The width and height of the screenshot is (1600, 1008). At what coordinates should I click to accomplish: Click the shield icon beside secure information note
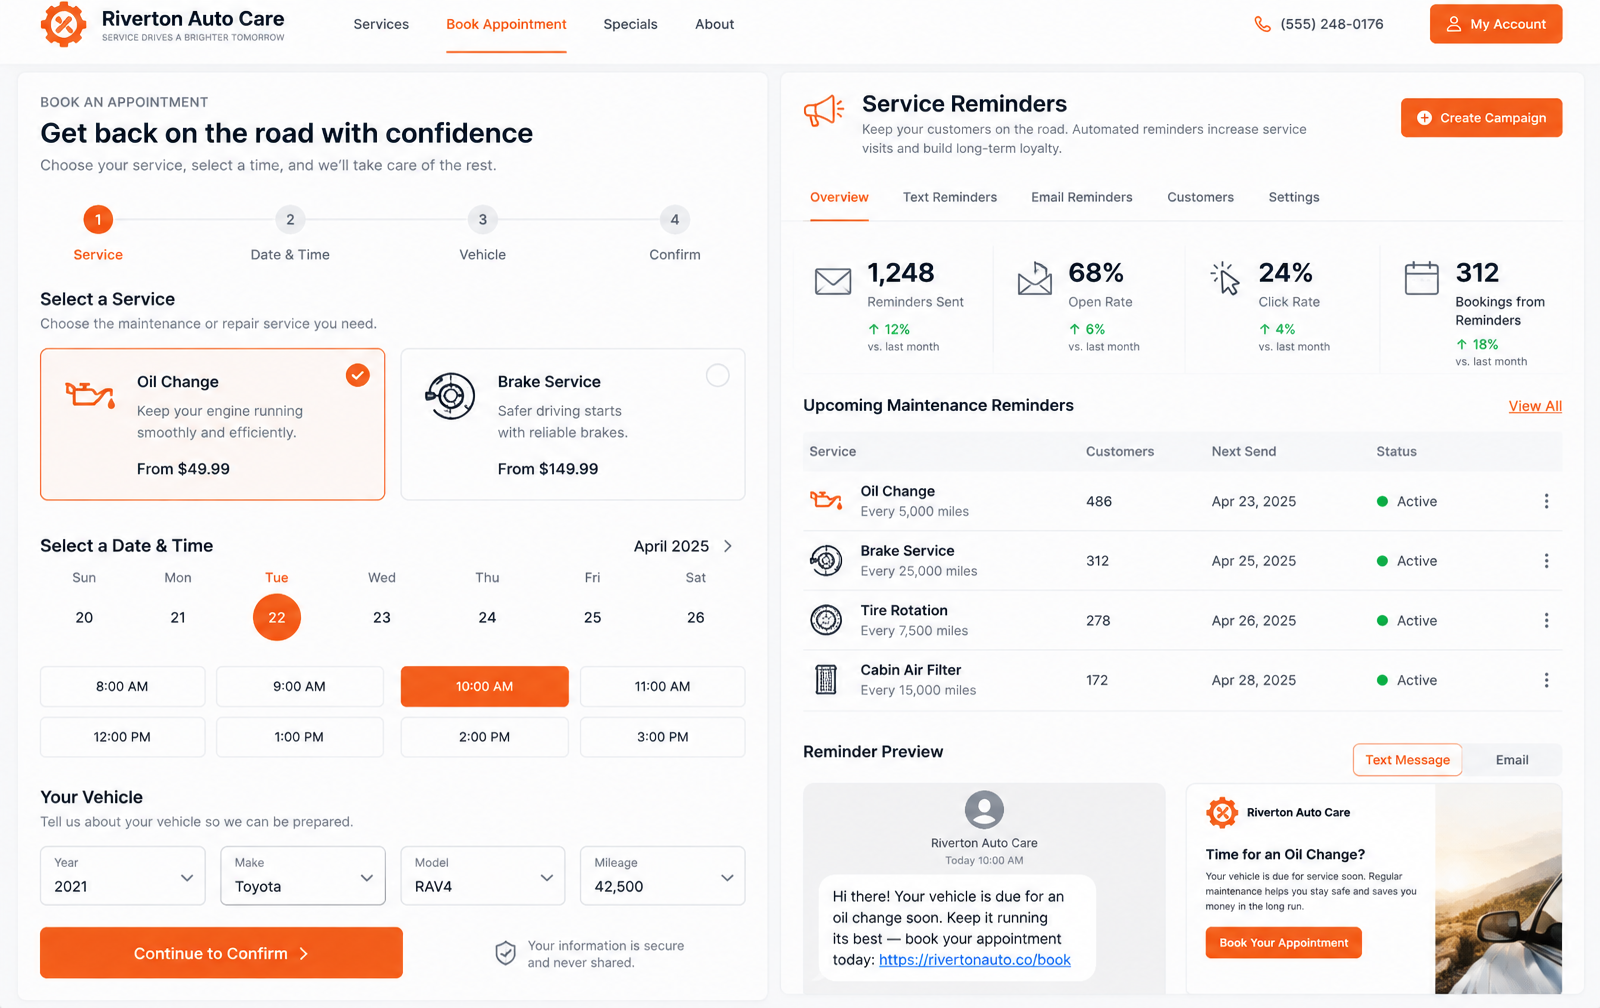point(506,953)
